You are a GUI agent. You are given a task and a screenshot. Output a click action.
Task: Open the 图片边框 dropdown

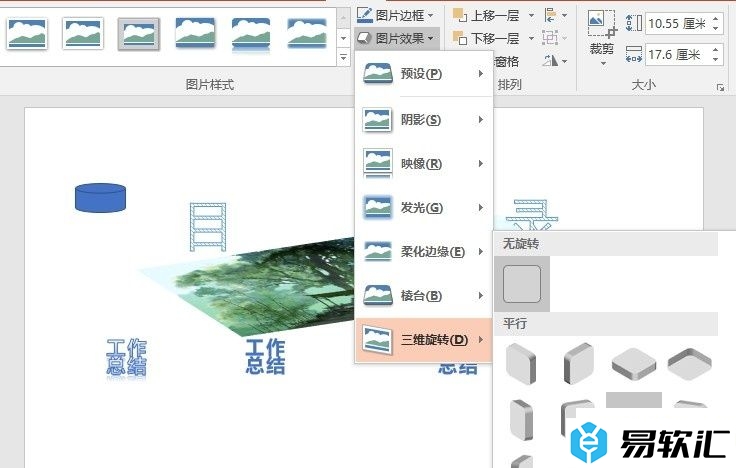(x=395, y=15)
